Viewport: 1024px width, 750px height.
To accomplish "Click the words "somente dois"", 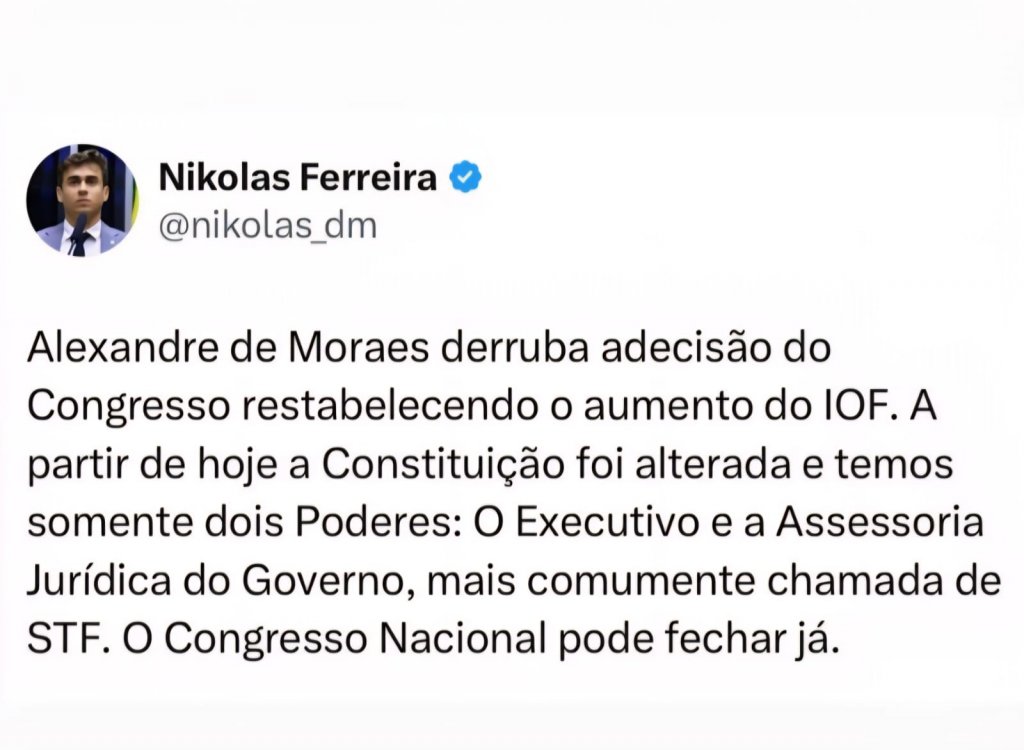I will (155, 523).
